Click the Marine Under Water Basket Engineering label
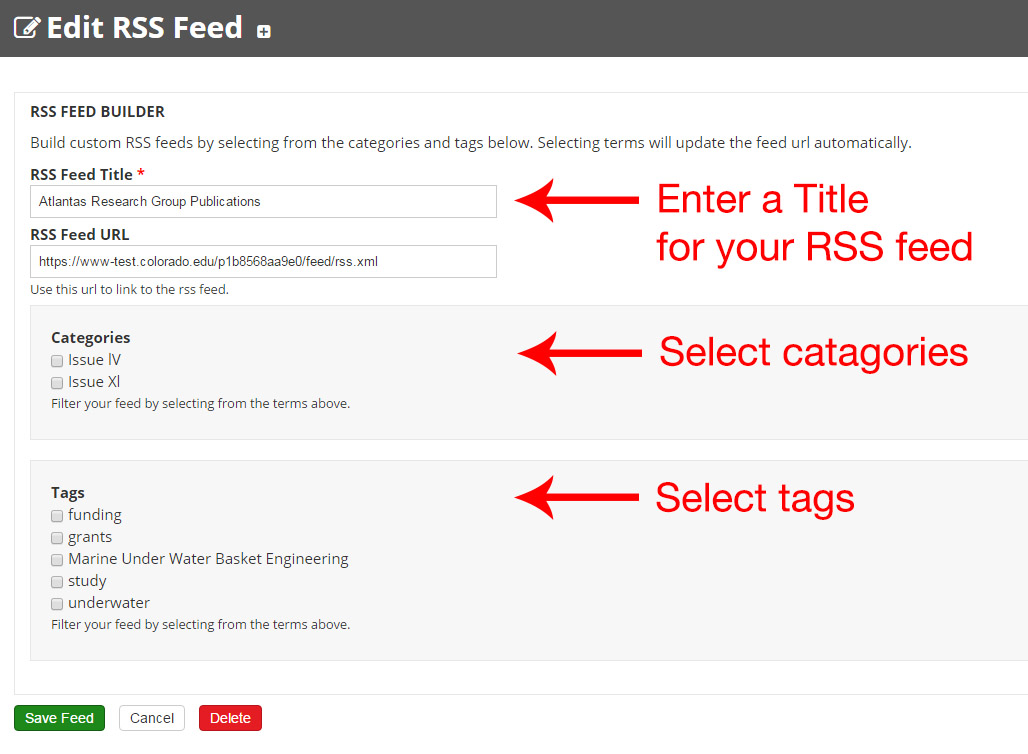Image resolution: width=1028 pixels, height=754 pixels. tap(208, 559)
